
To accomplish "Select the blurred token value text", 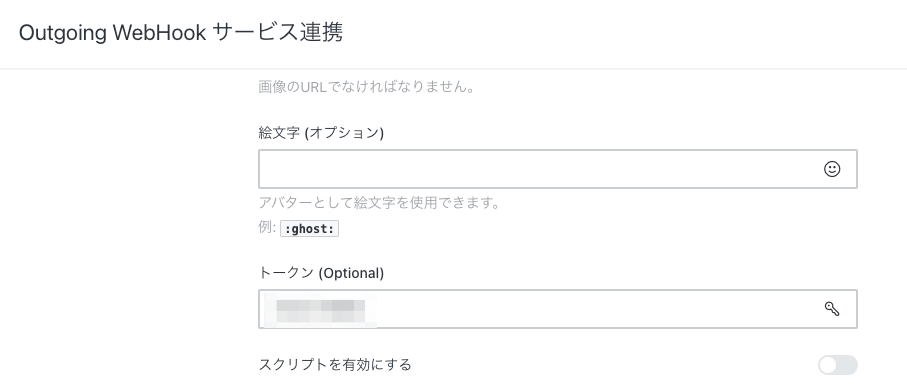I will click(x=320, y=310).
